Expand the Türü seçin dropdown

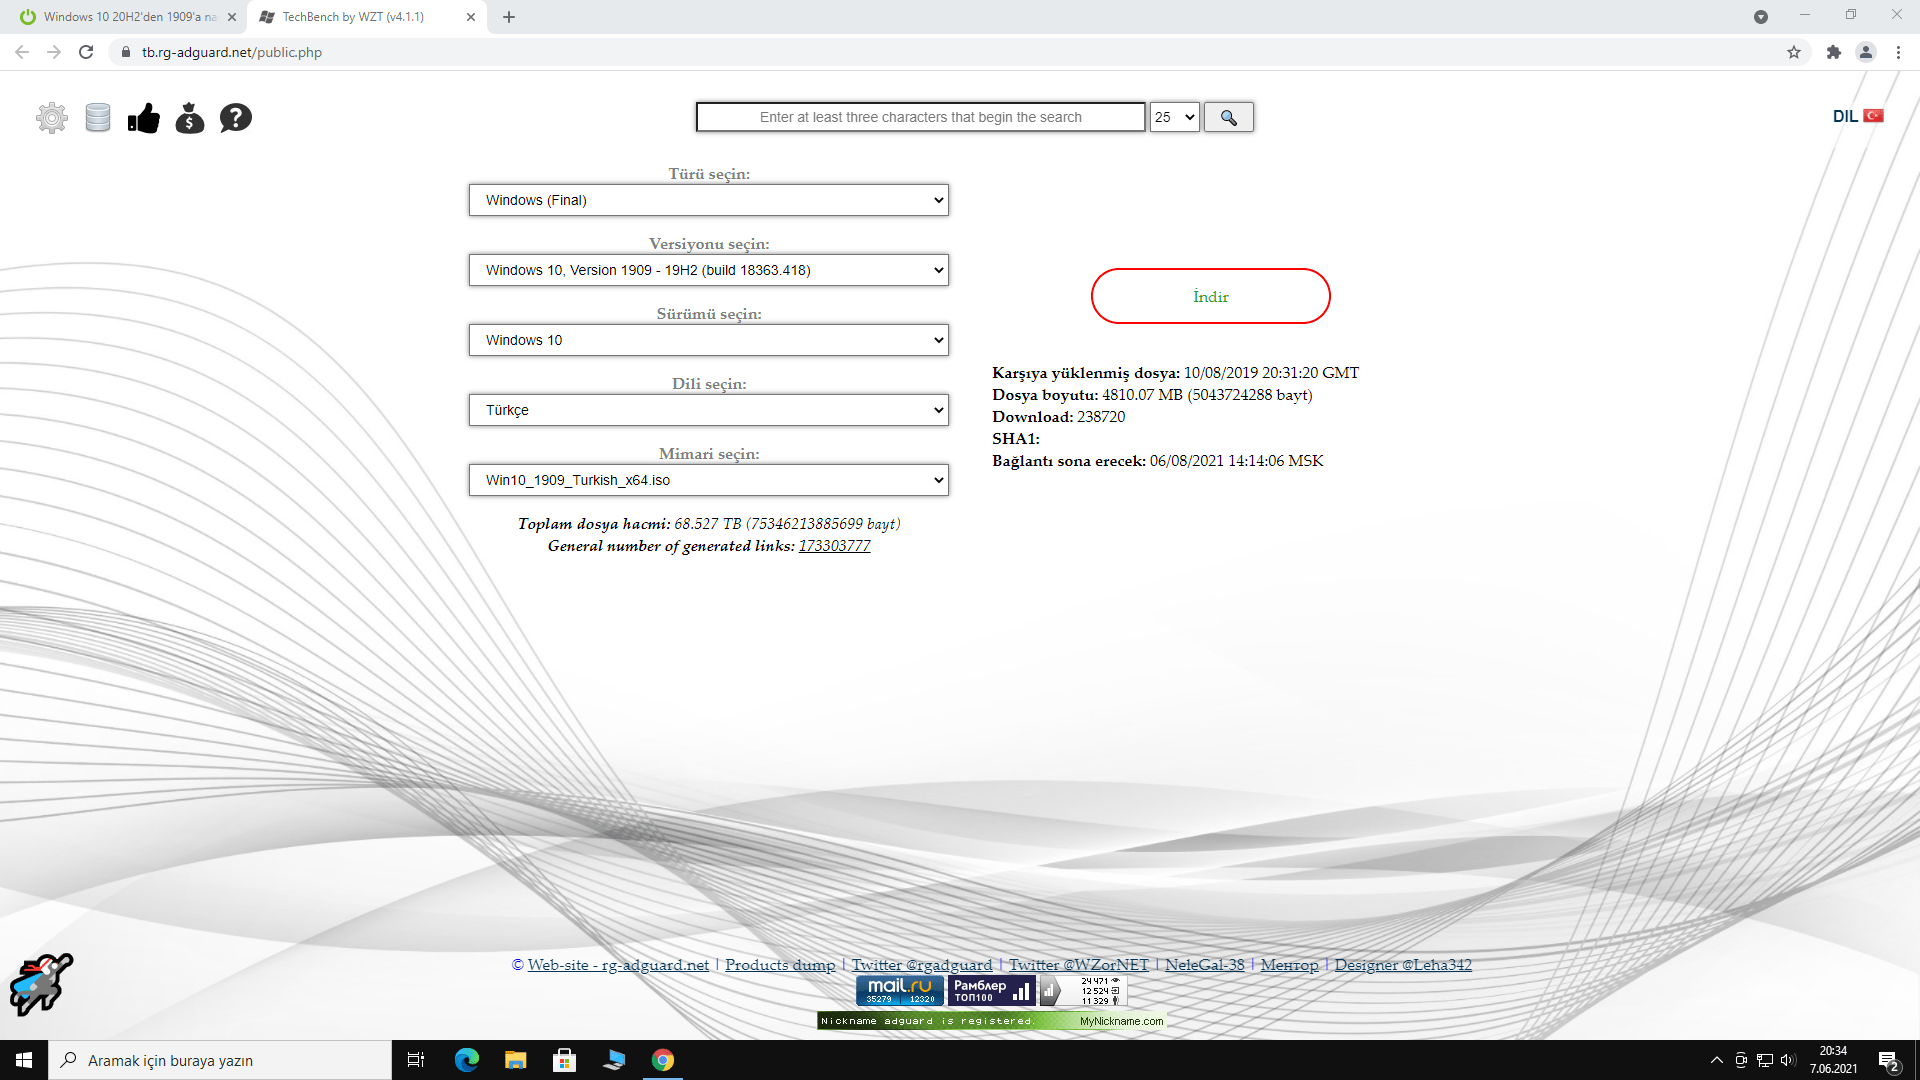pyautogui.click(x=709, y=200)
